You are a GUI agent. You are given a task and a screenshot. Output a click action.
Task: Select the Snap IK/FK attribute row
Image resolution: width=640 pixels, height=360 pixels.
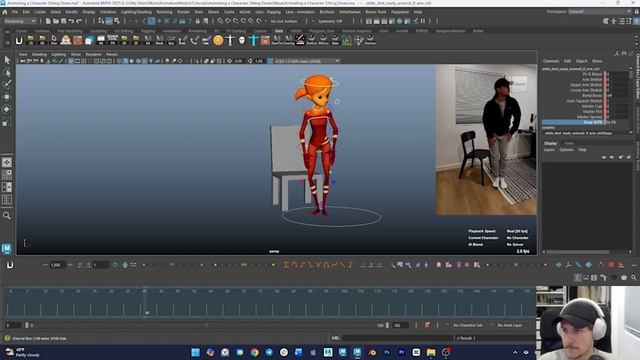(x=586, y=122)
